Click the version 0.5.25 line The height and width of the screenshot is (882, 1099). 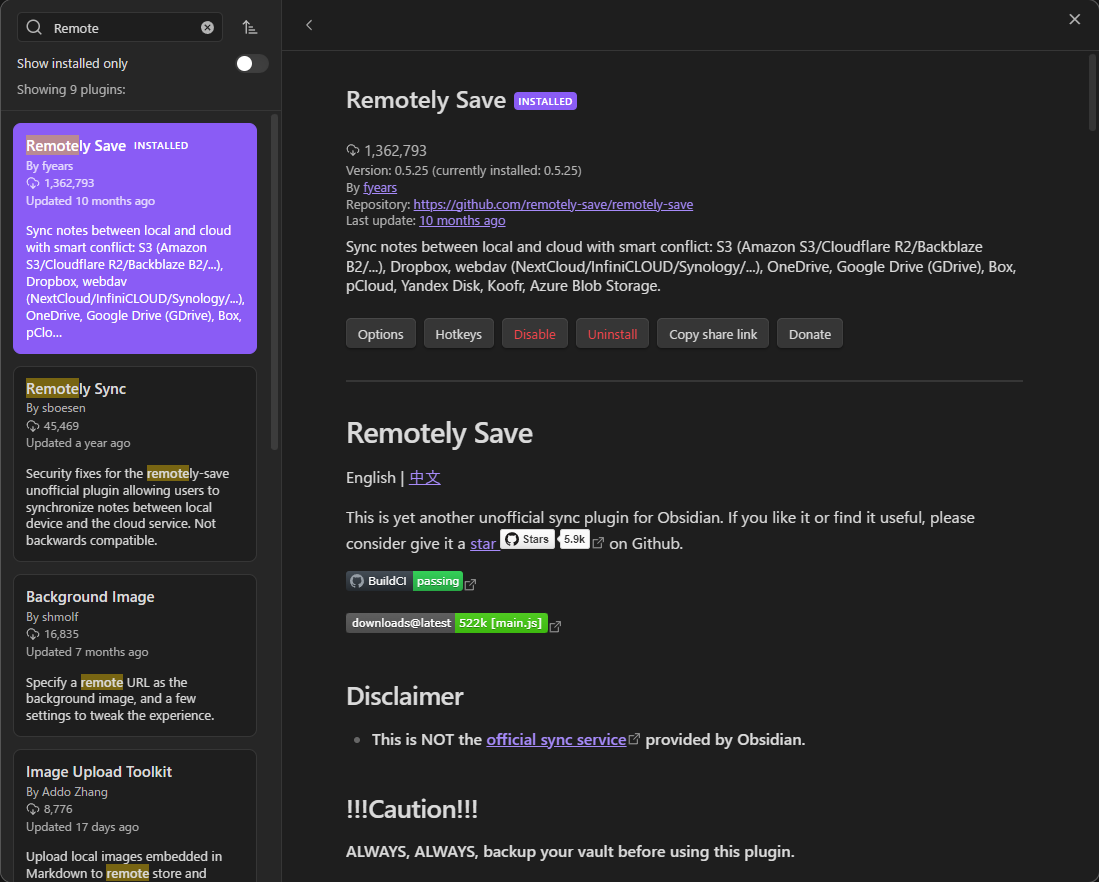click(x=463, y=170)
